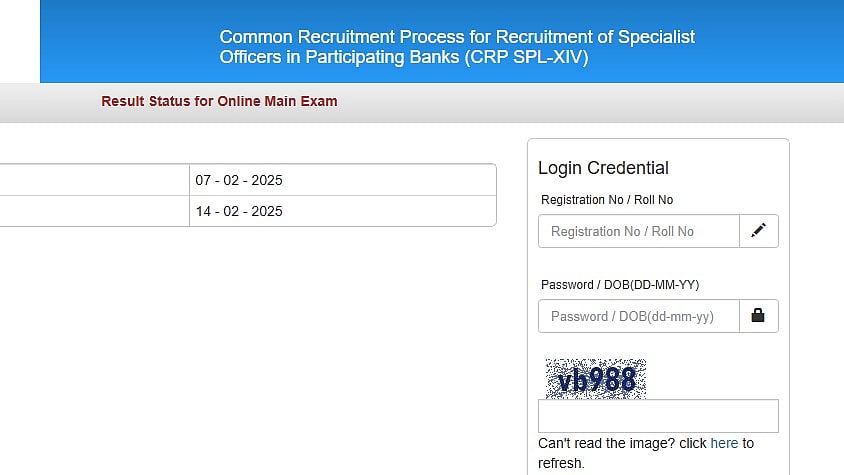Click the 'Login Credential' panel heading

tap(603, 168)
